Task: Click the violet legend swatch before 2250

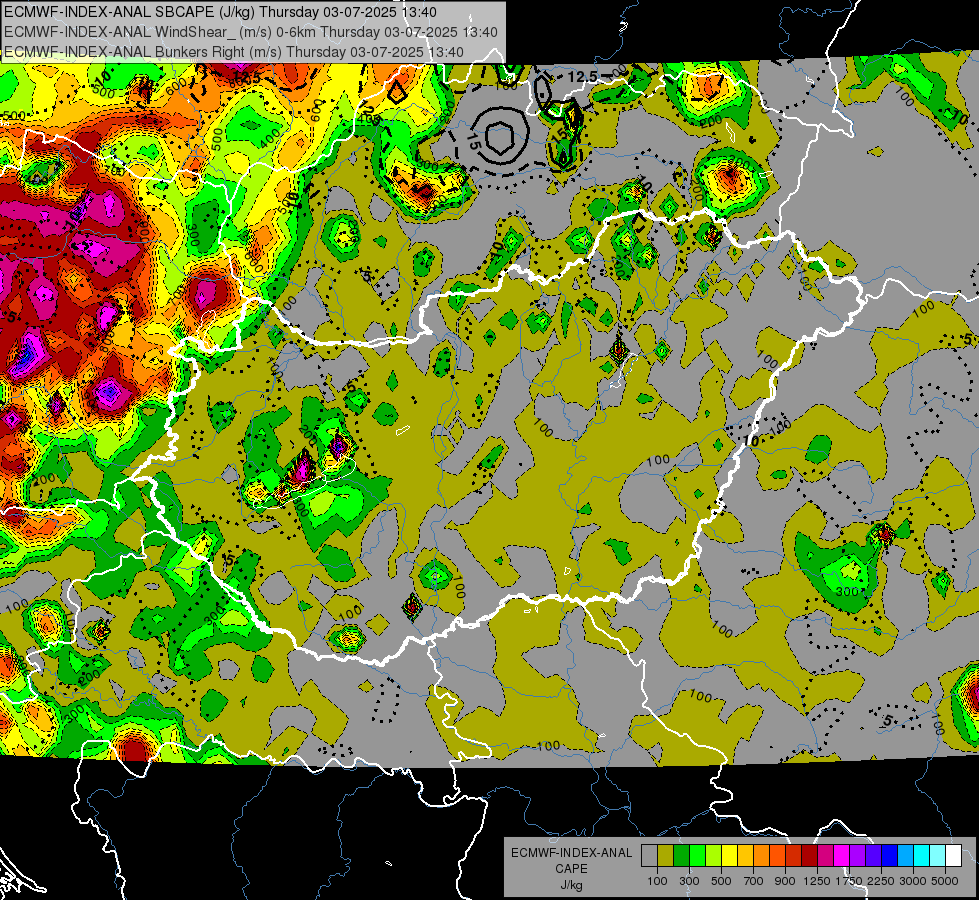Action: pos(873,856)
